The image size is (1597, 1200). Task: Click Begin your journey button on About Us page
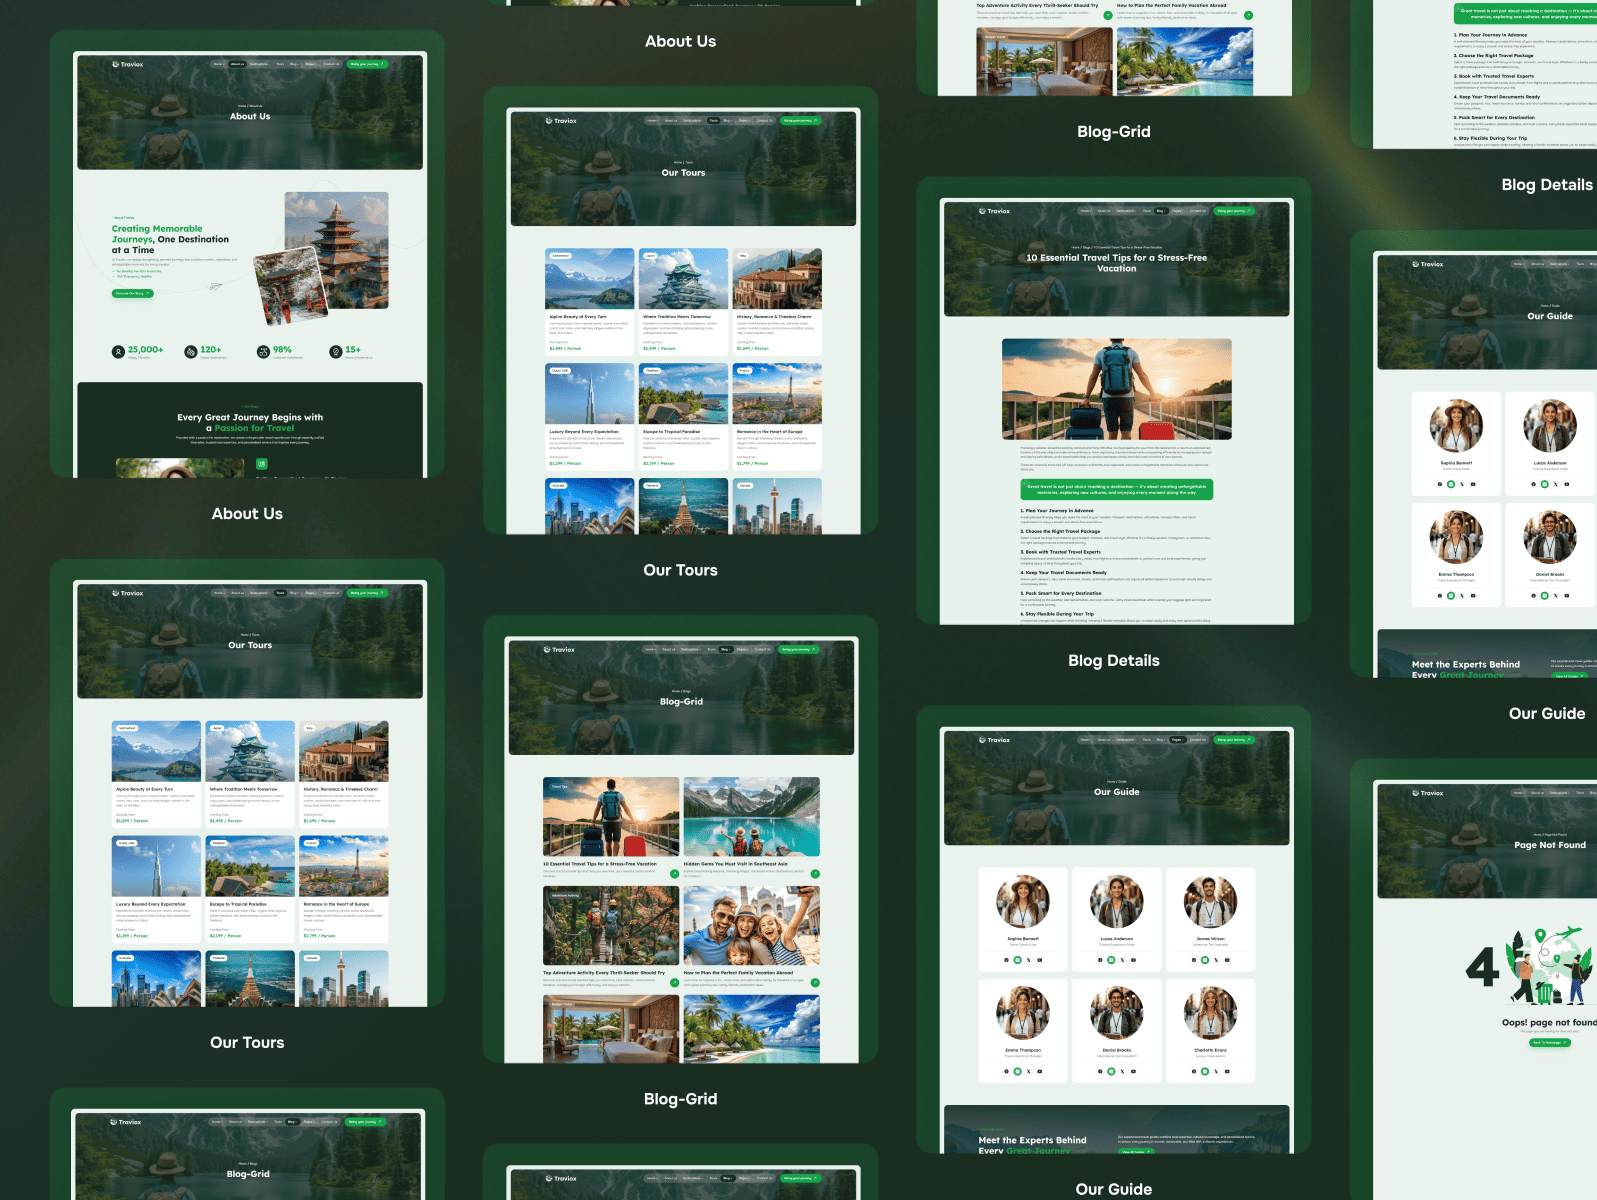[x=366, y=64]
